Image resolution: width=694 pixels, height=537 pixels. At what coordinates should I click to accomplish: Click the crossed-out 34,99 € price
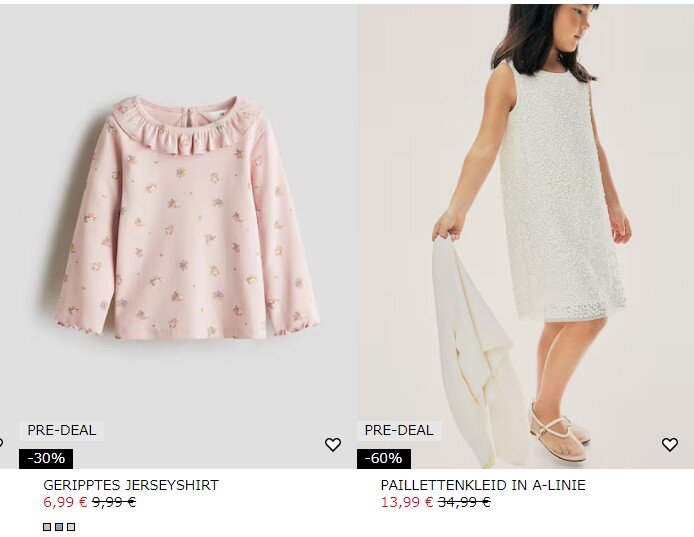(x=464, y=502)
